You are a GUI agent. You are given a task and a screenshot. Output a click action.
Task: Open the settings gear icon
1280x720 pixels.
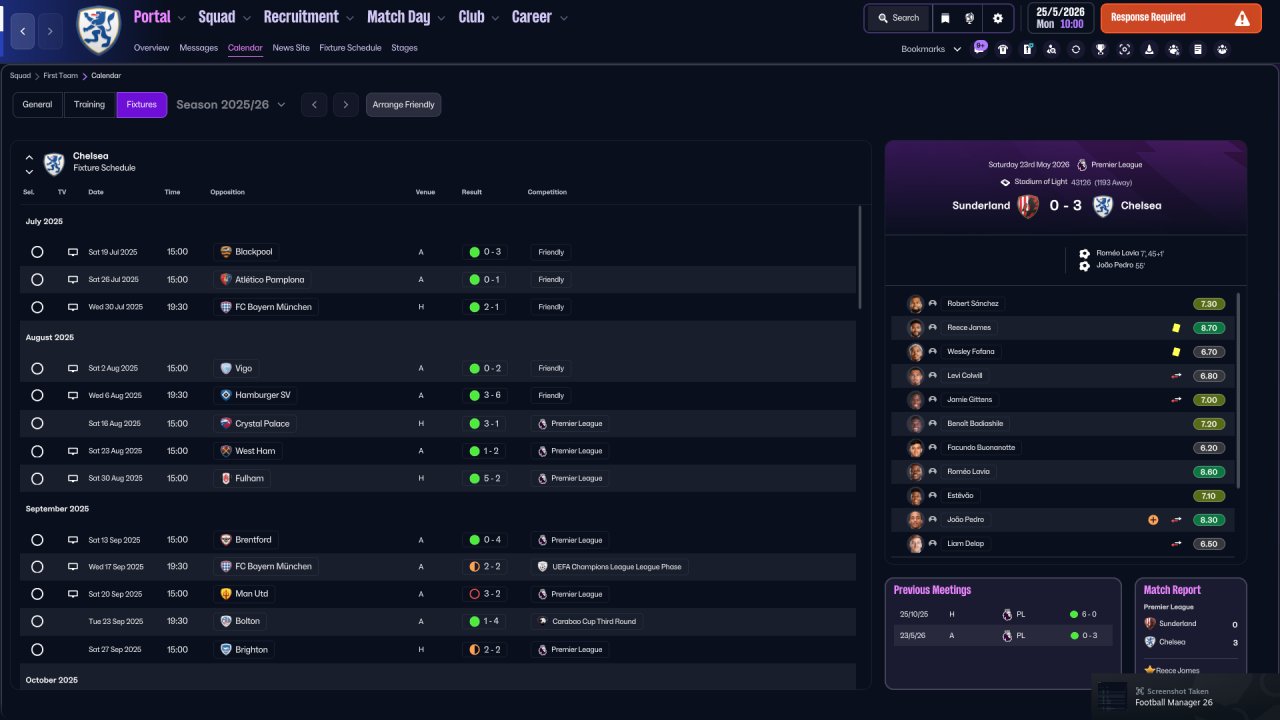[x=997, y=18]
